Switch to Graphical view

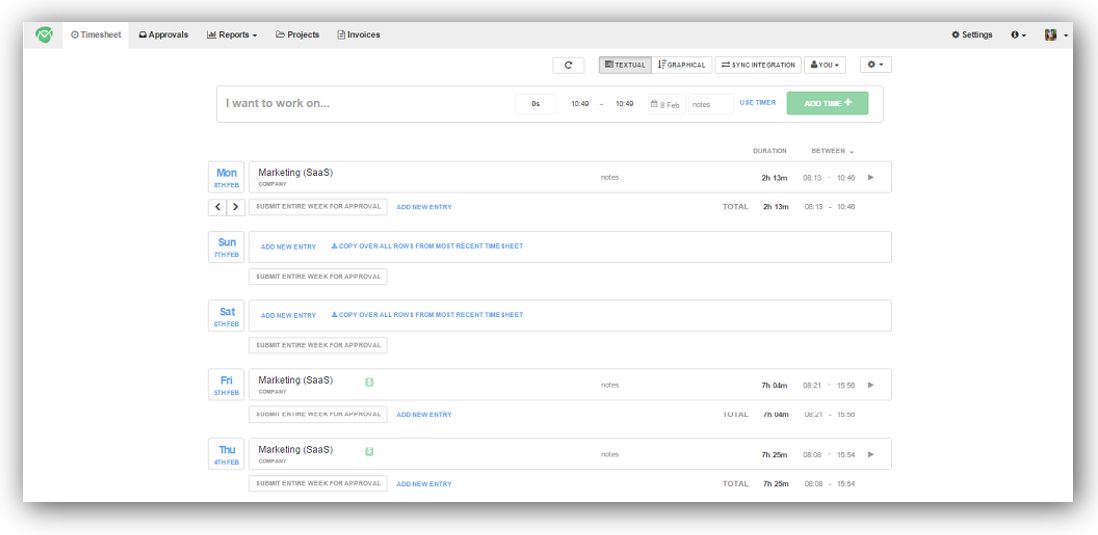[682, 65]
